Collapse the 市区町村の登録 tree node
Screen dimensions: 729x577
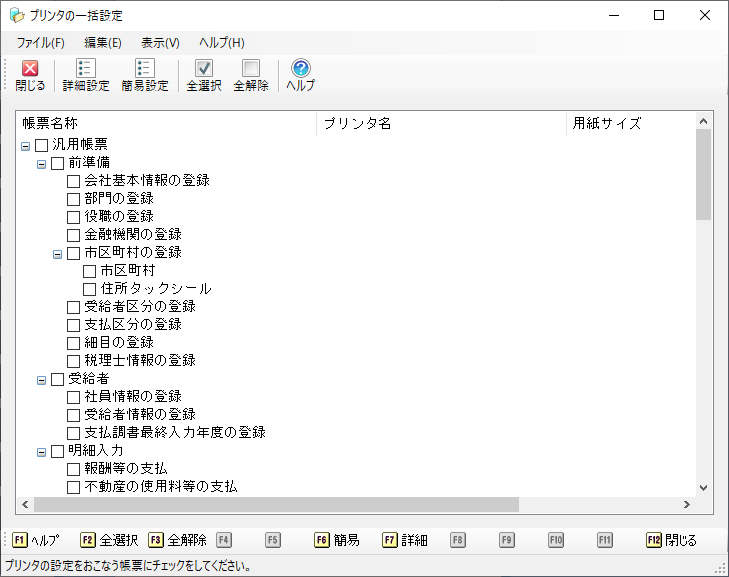58,254
